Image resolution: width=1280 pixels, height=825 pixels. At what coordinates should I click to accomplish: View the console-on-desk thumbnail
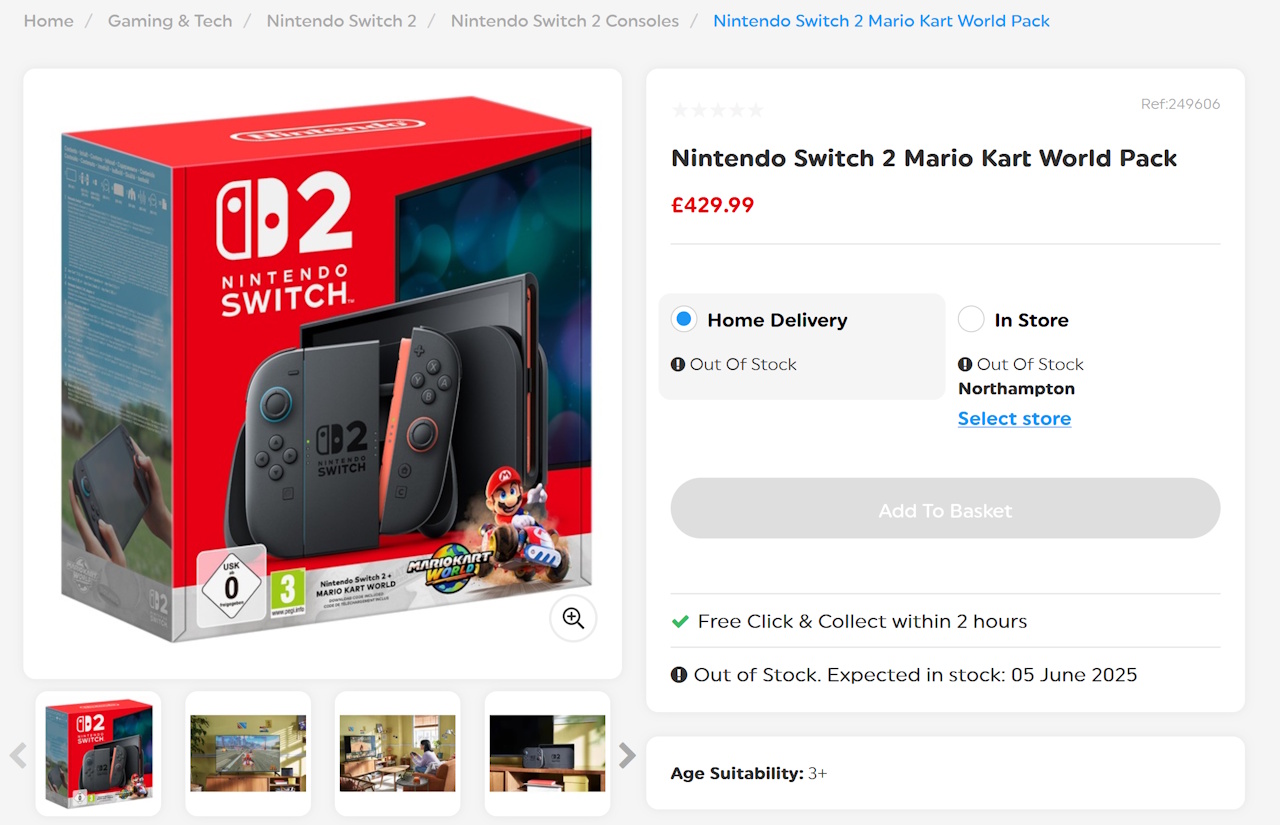click(547, 754)
